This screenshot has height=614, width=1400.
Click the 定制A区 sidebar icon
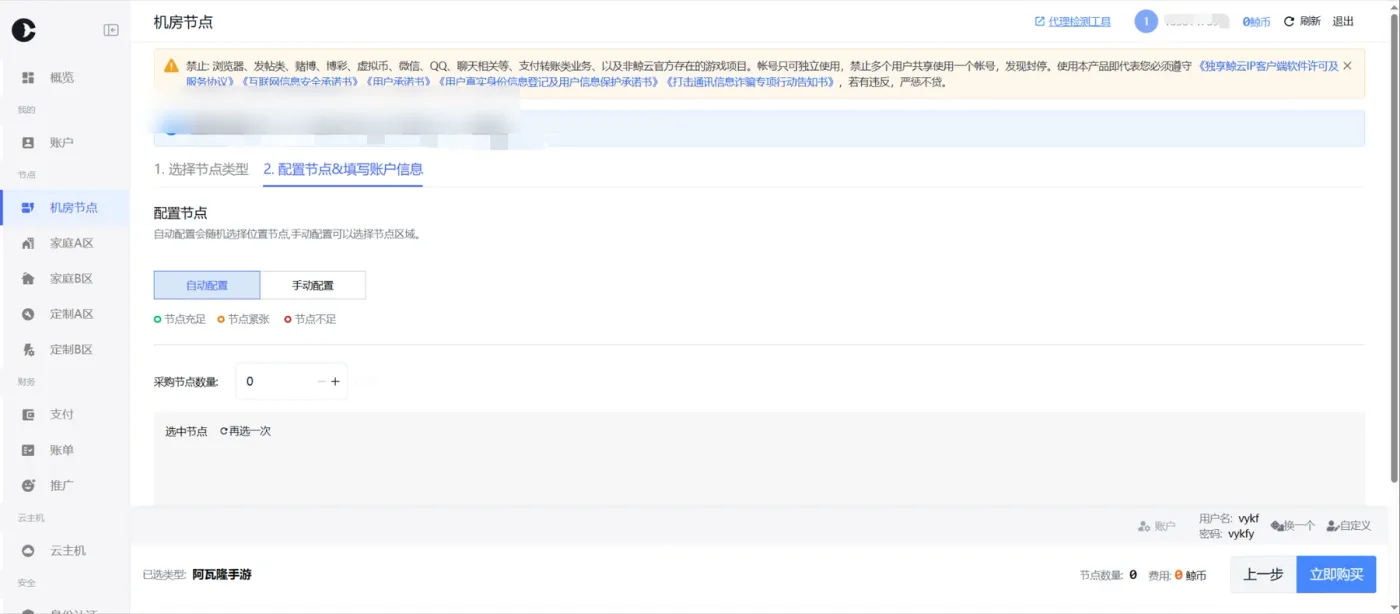pos(28,314)
